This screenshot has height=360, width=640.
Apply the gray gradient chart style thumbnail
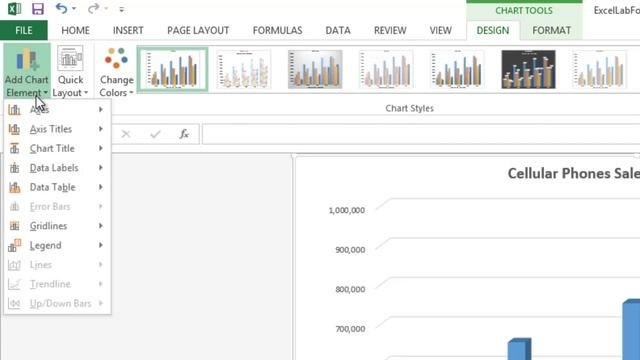click(315, 69)
